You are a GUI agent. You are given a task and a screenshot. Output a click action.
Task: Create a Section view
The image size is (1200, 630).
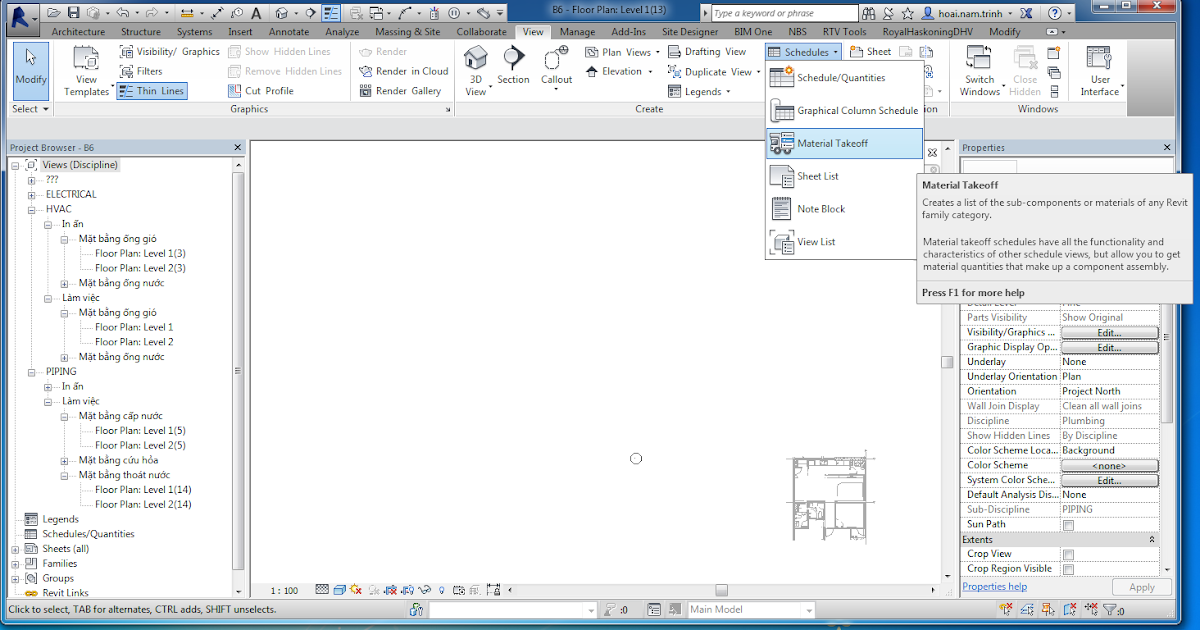513,62
